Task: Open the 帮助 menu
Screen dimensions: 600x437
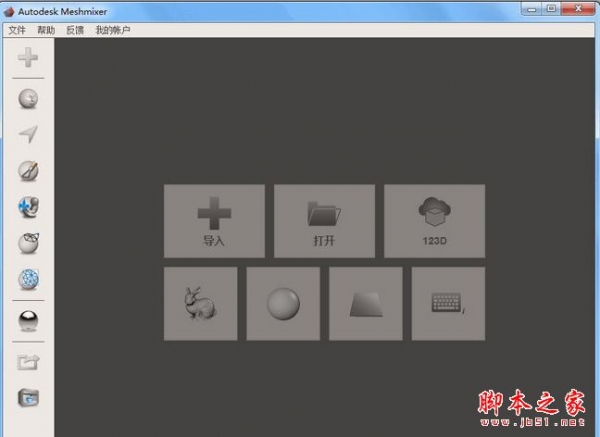Action: 46,30
